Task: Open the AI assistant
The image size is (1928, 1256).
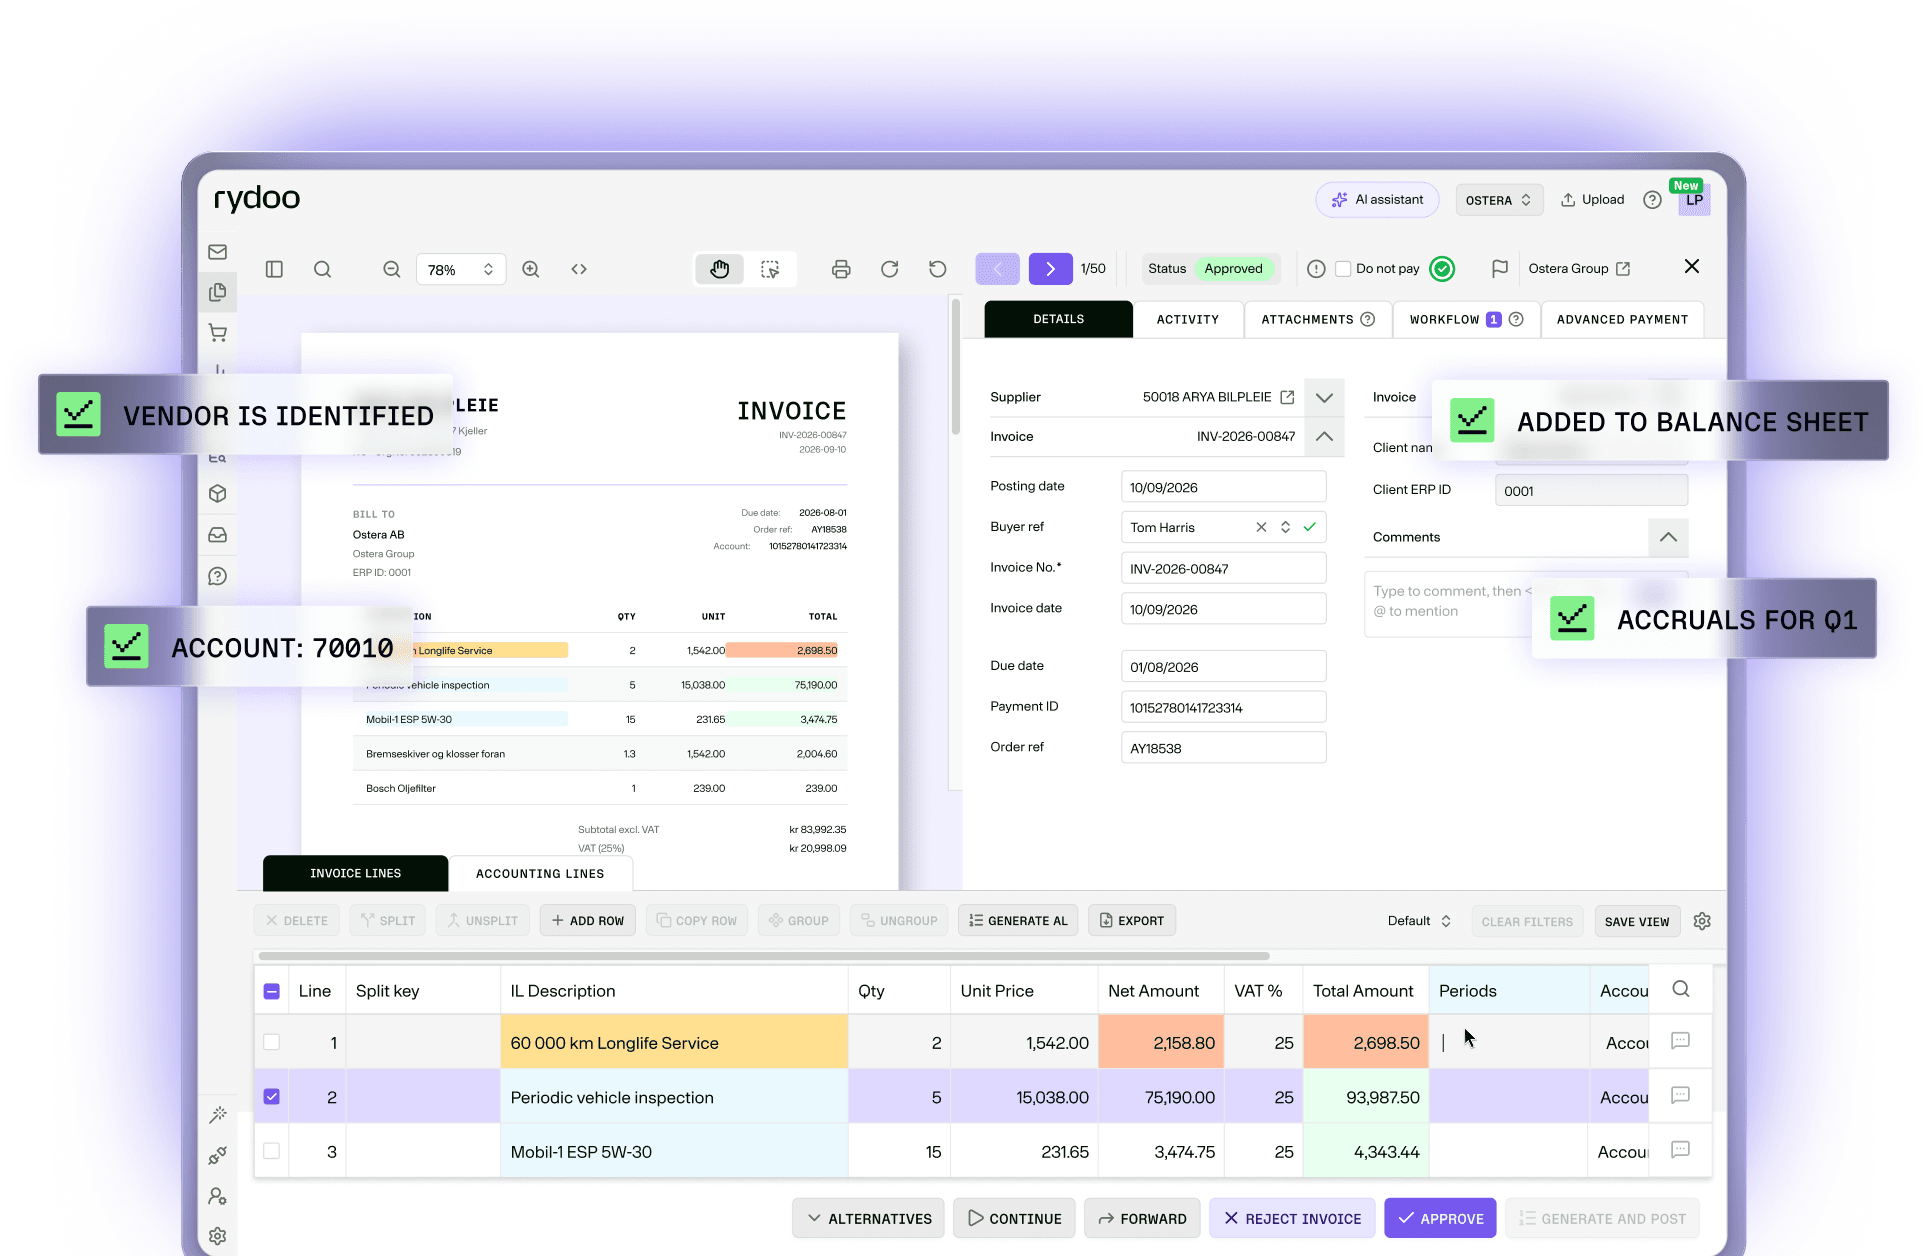Action: click(1377, 200)
